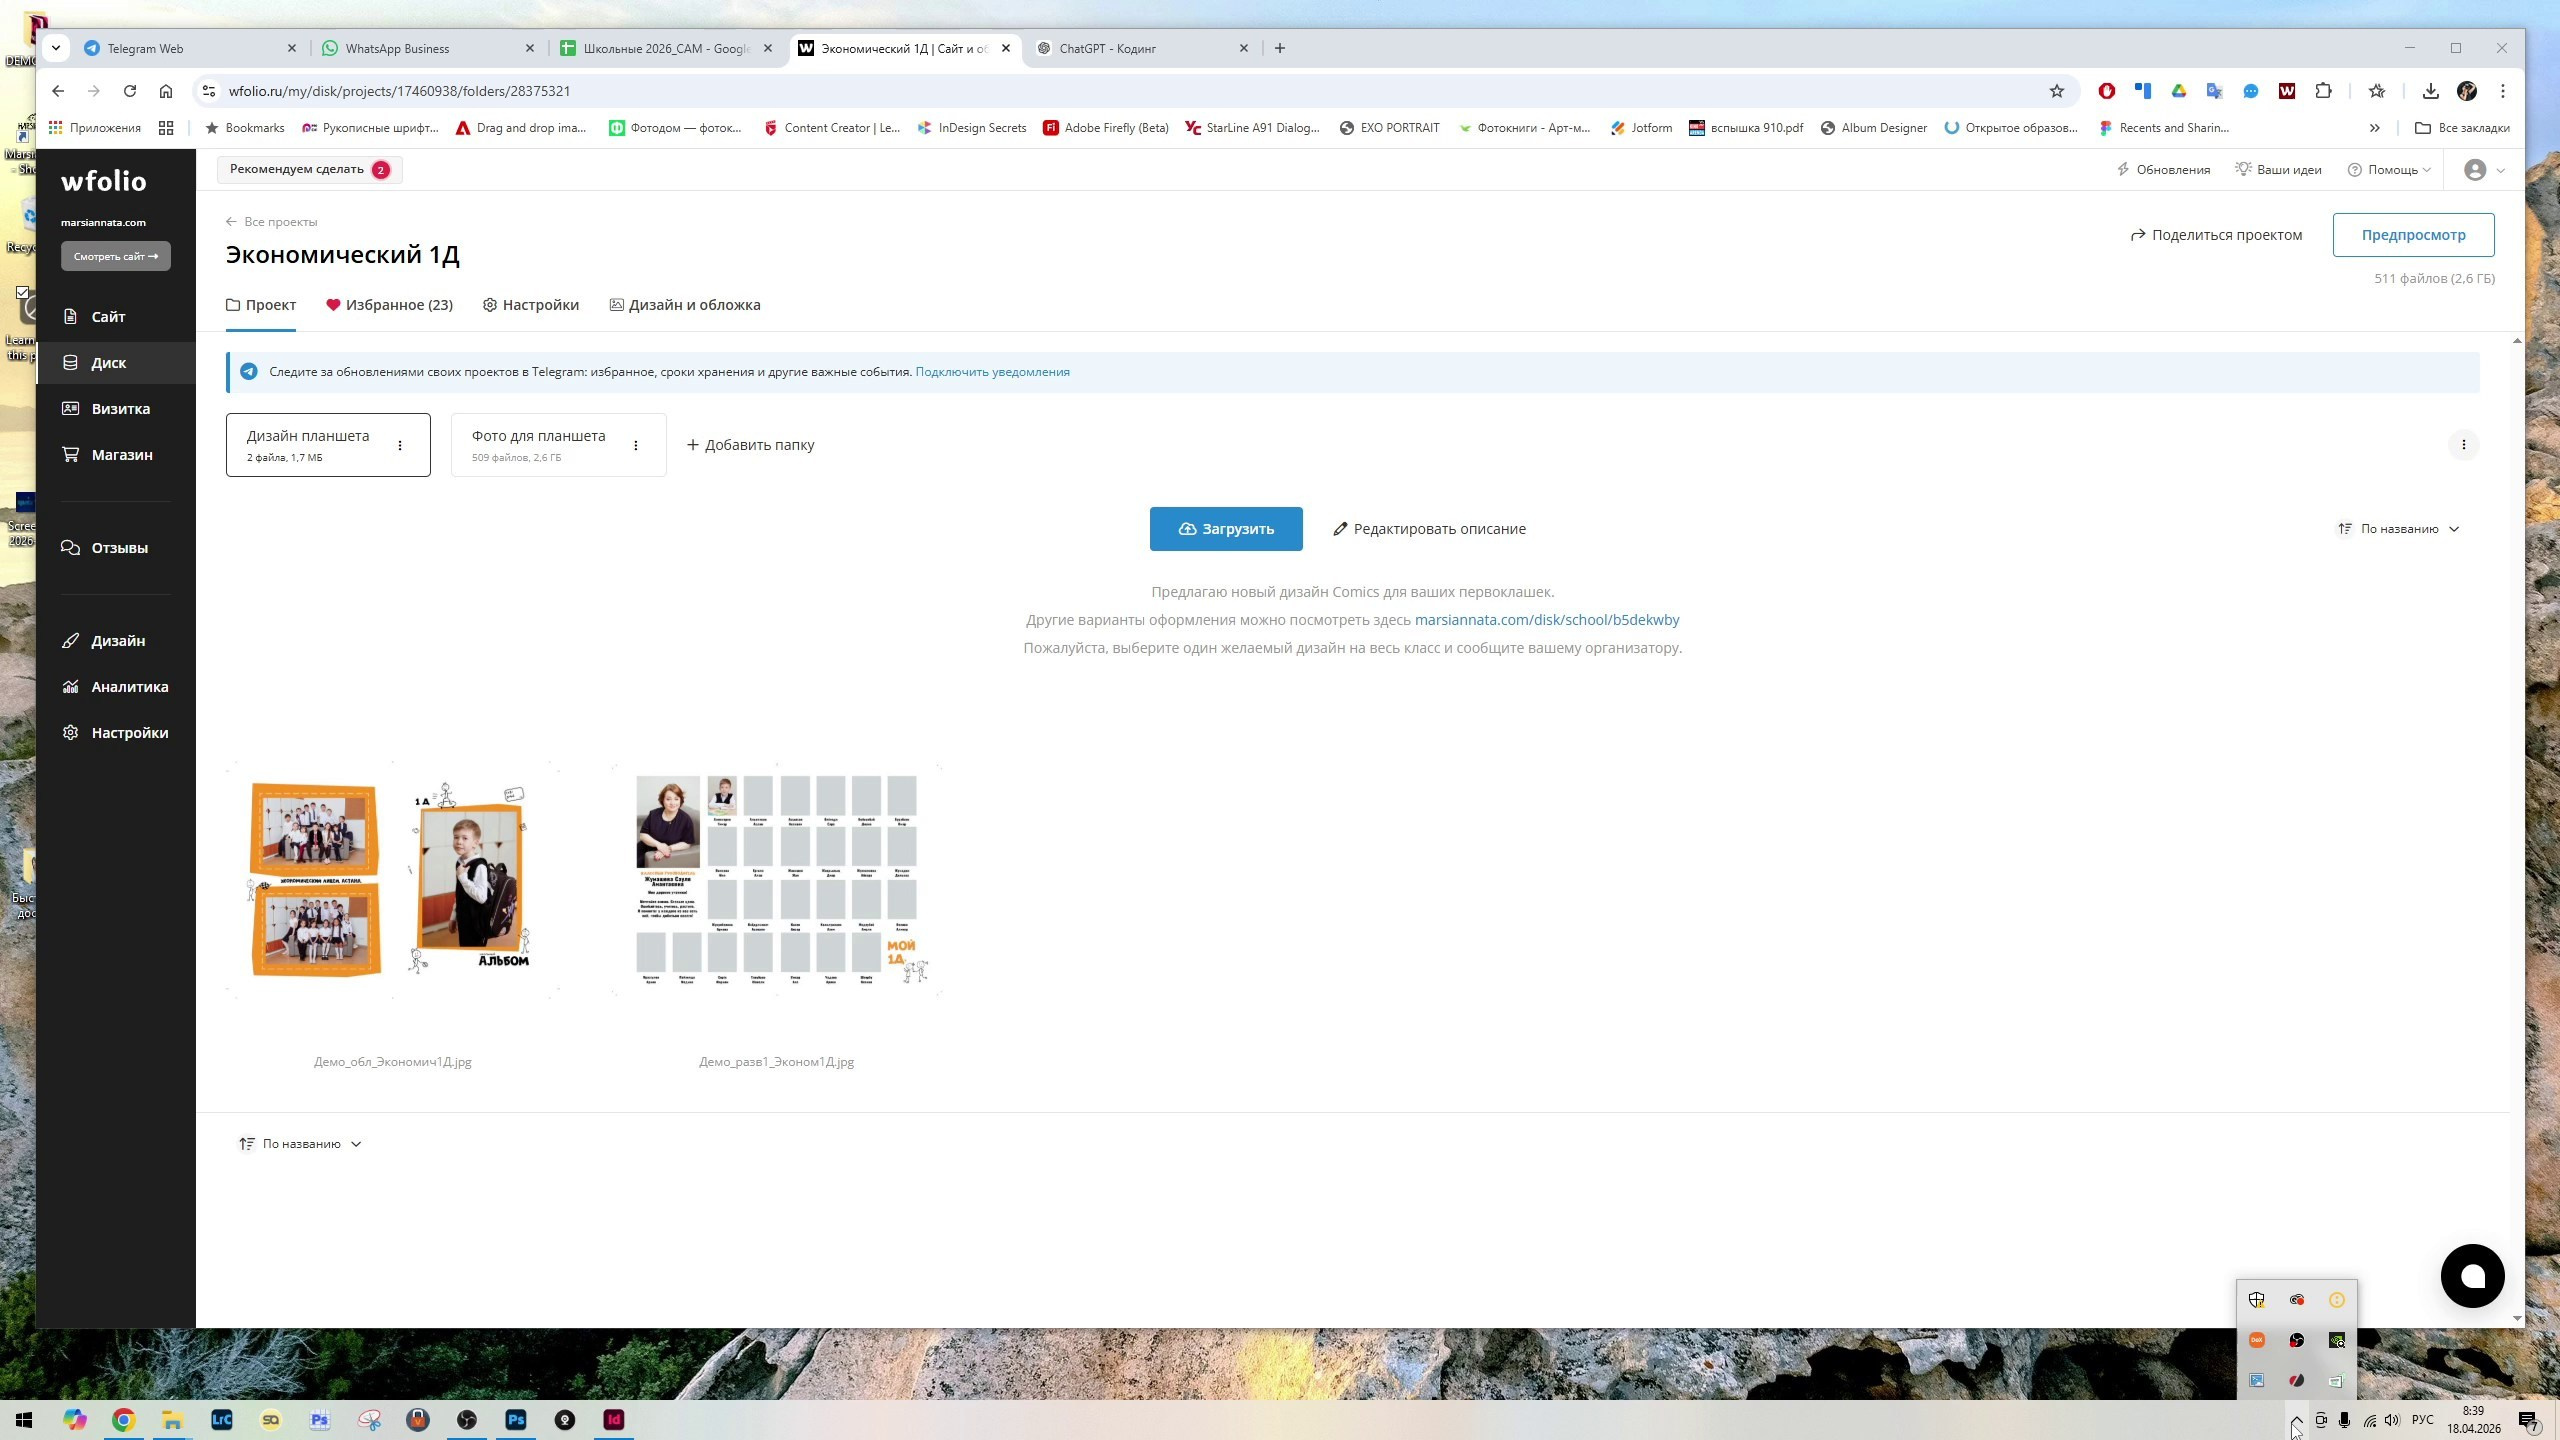The height and width of the screenshot is (1440, 2560).
Task: Switch to the Избранное (23) tab
Action: point(389,305)
